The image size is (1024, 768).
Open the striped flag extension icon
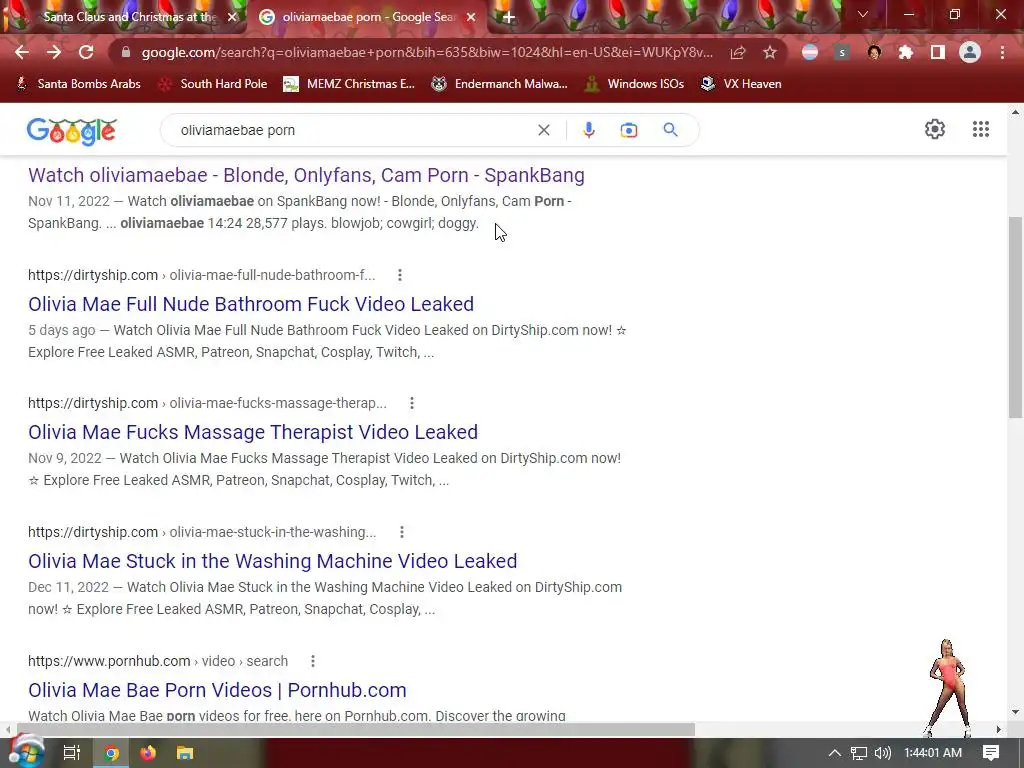(x=810, y=52)
